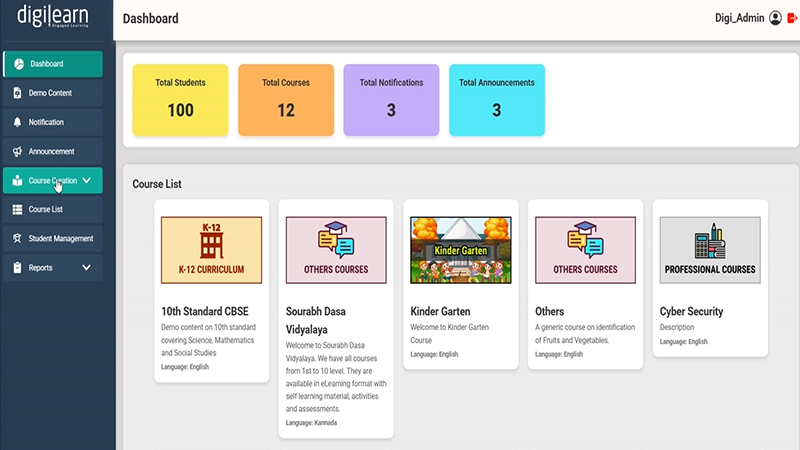Click the Demo Content file icon
The height and width of the screenshot is (450, 800).
pyautogui.click(x=17, y=93)
